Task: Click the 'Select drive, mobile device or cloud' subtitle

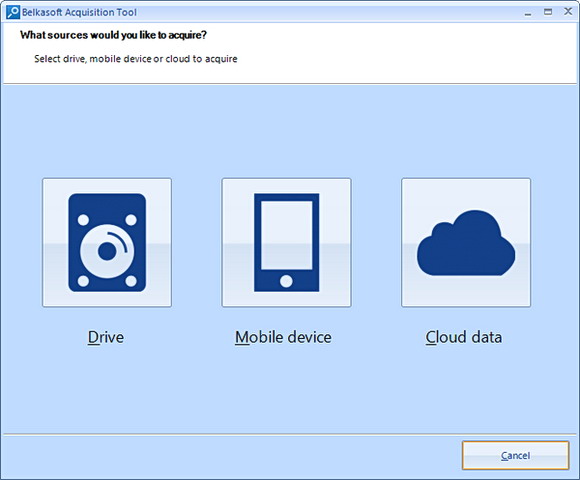Action: 136,59
